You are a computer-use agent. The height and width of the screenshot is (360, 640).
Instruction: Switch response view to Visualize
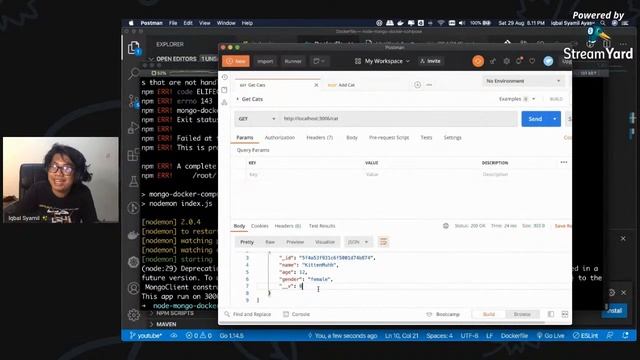(x=324, y=242)
